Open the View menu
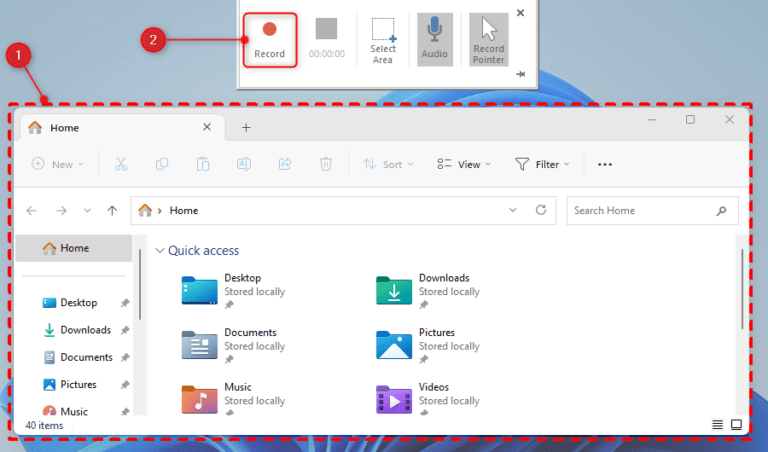Screen dimensions: 768x452 [x=463, y=164]
